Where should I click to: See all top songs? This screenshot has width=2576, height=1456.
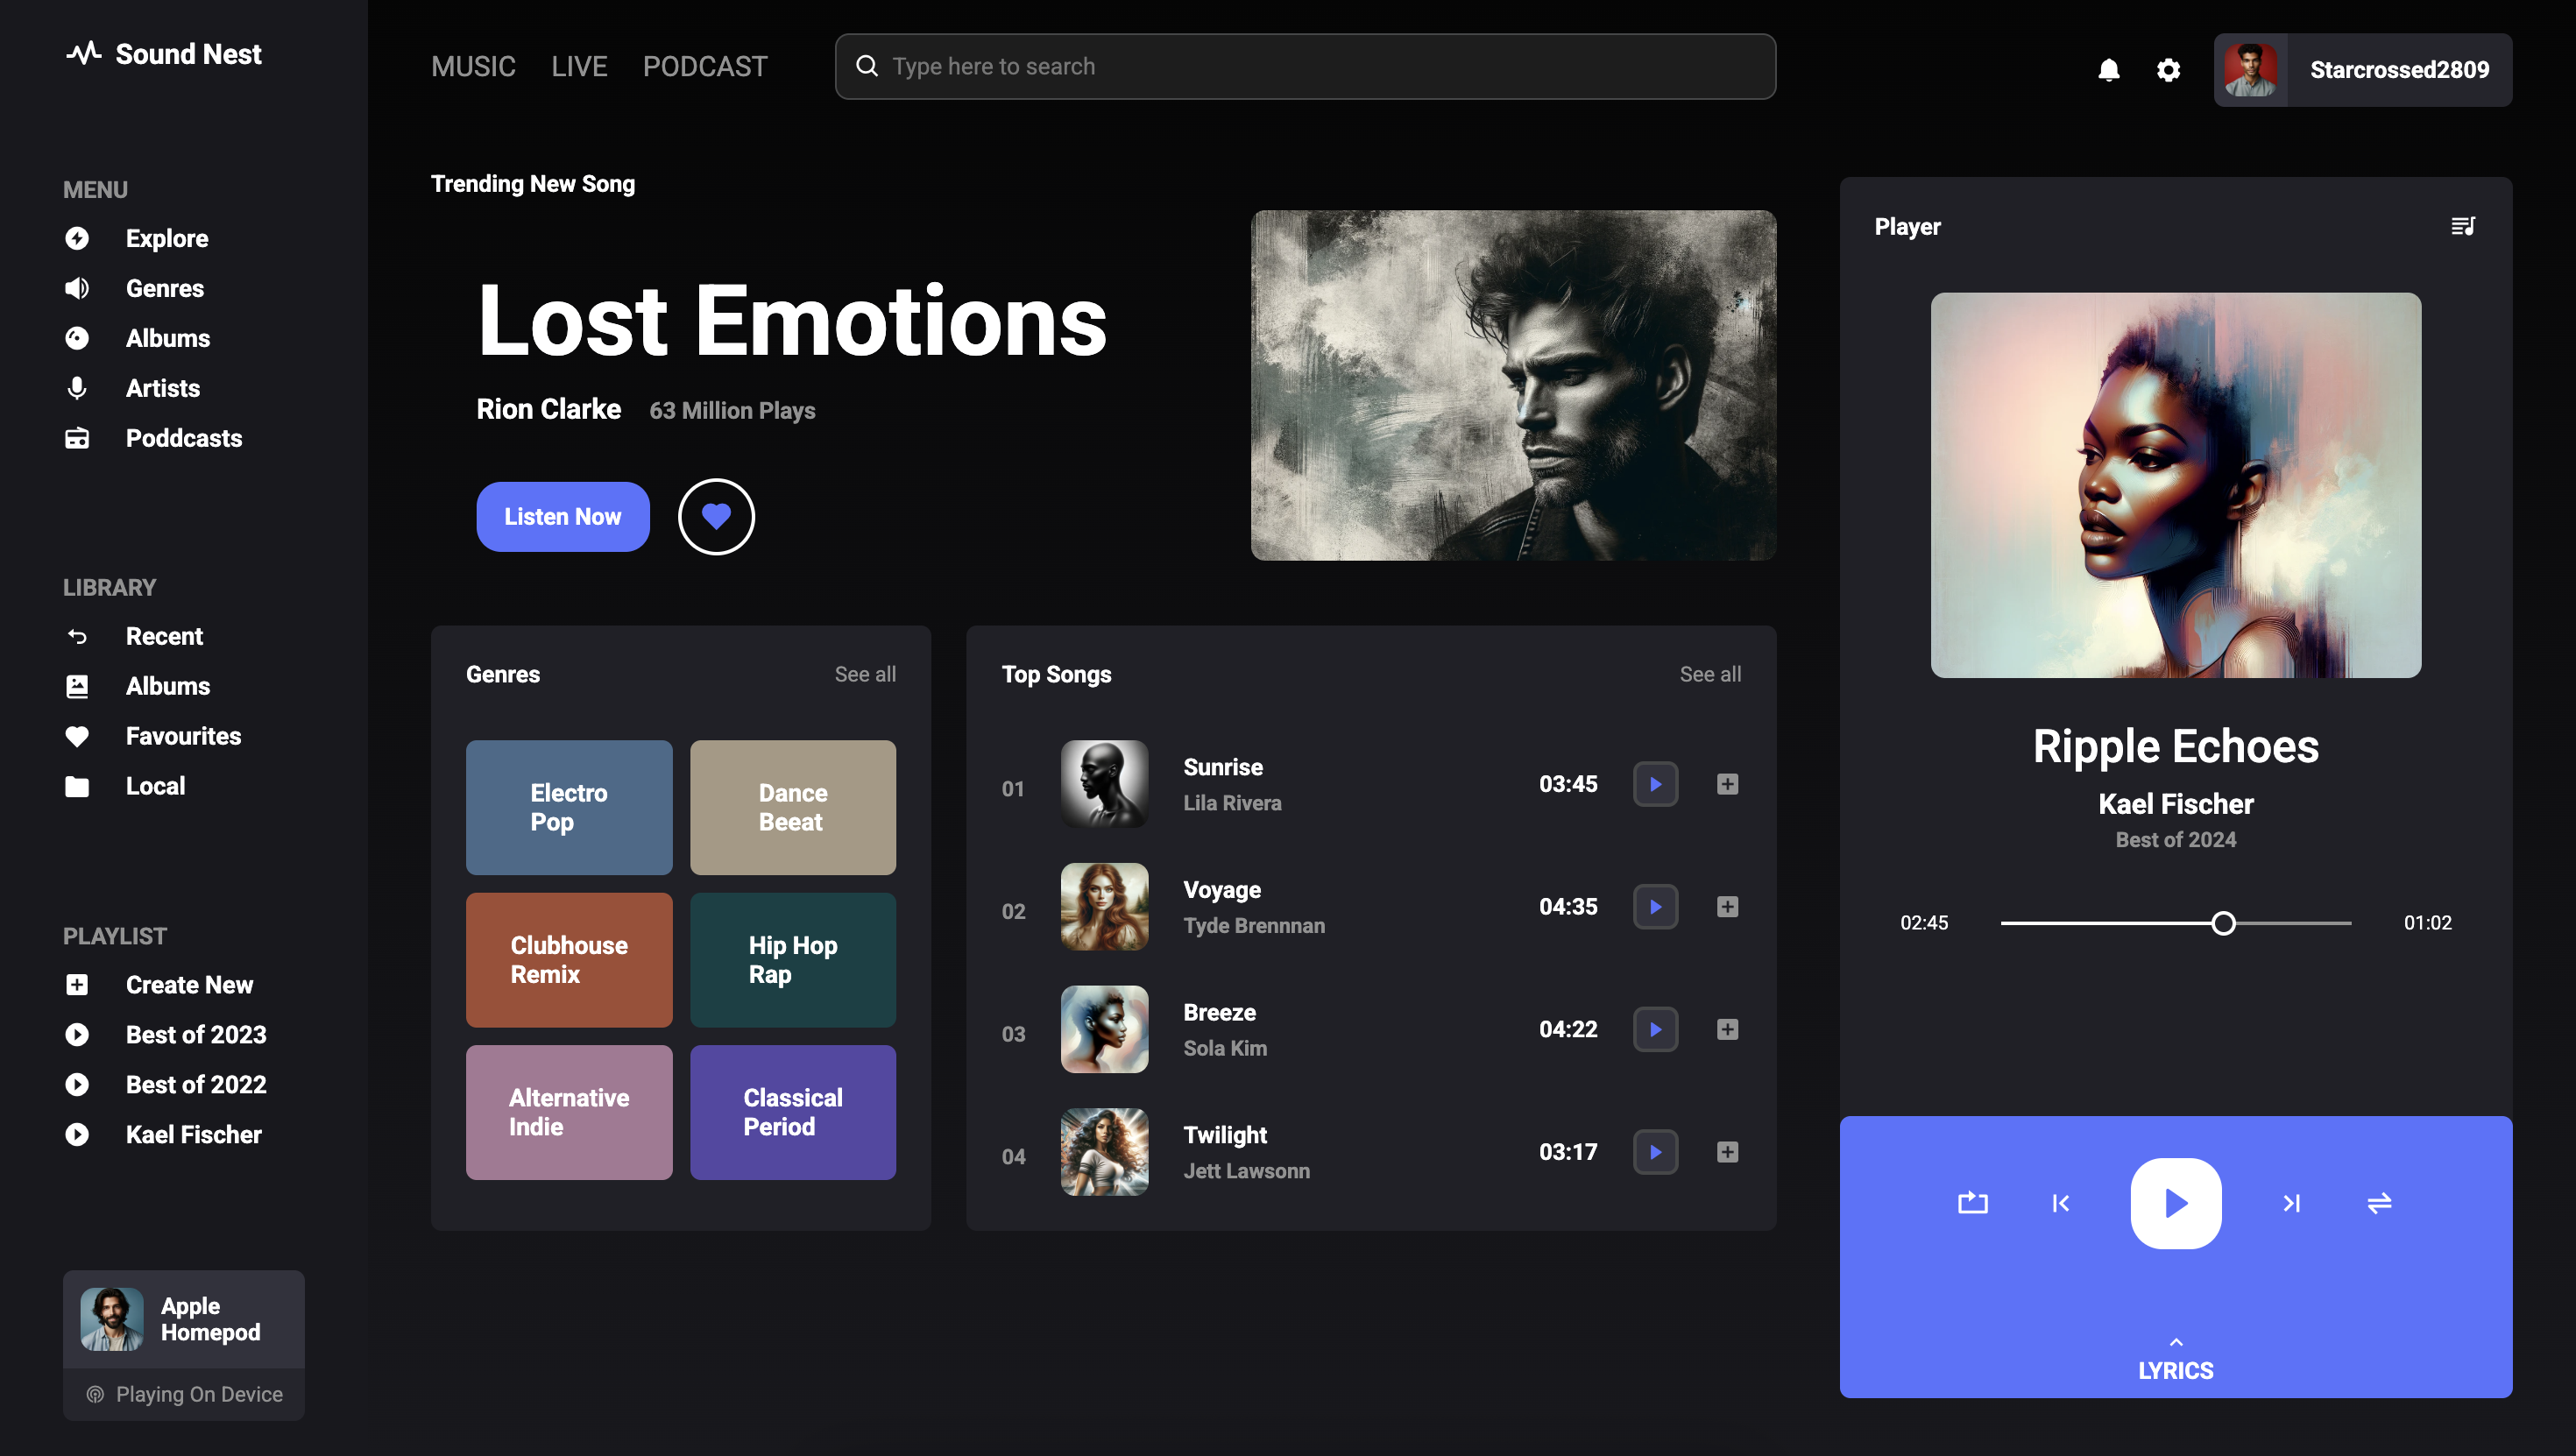[1709, 674]
